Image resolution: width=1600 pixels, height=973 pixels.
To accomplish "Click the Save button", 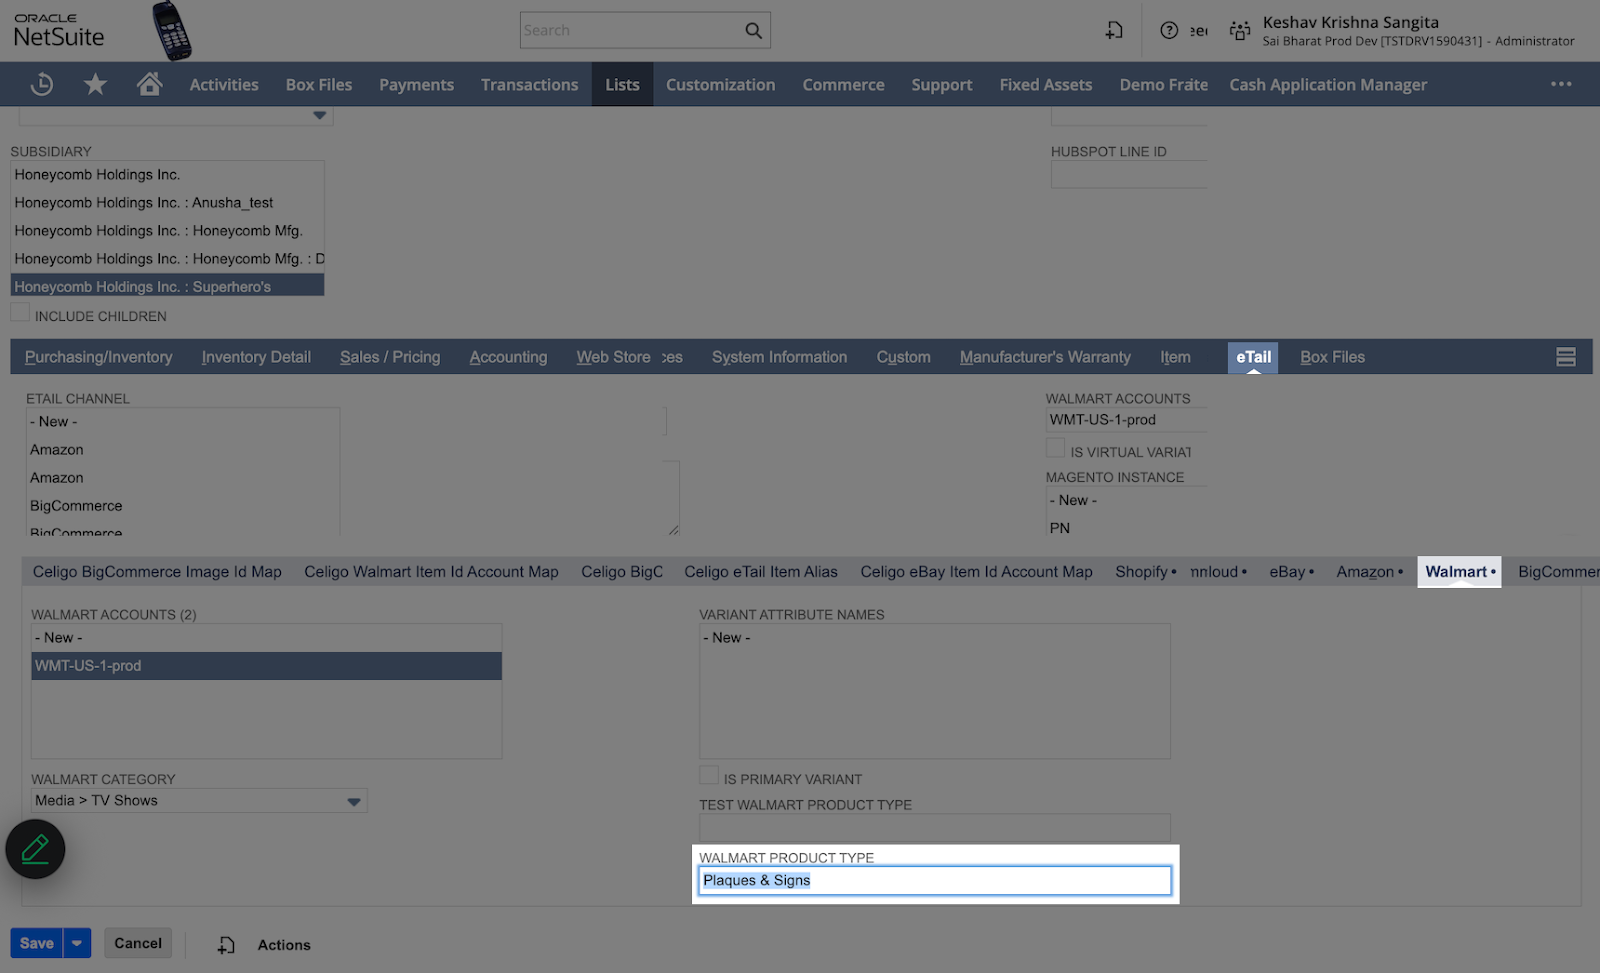I will [x=37, y=943].
